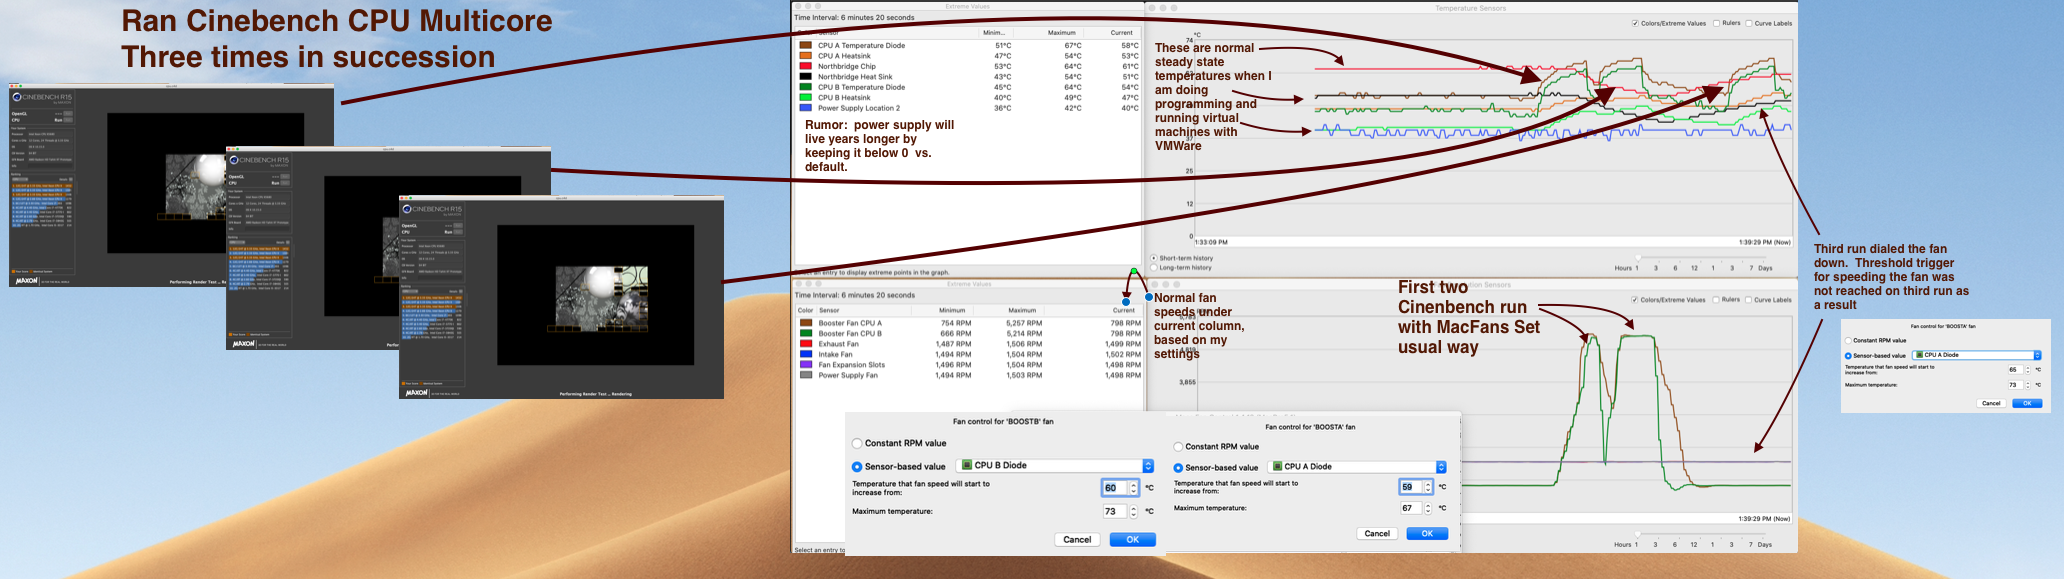Viewport: 2064px width, 579px height.
Task: Click Cancel in BOOSTA dialog showing 59
Action: pyautogui.click(x=1377, y=533)
